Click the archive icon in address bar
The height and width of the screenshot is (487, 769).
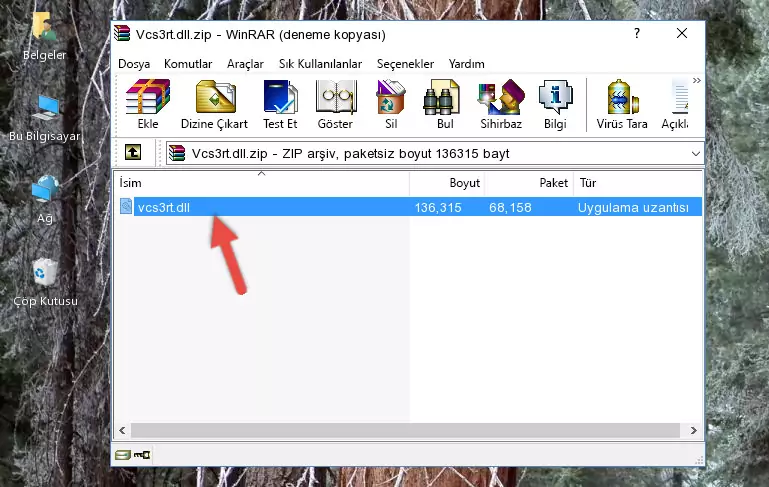click(177, 153)
